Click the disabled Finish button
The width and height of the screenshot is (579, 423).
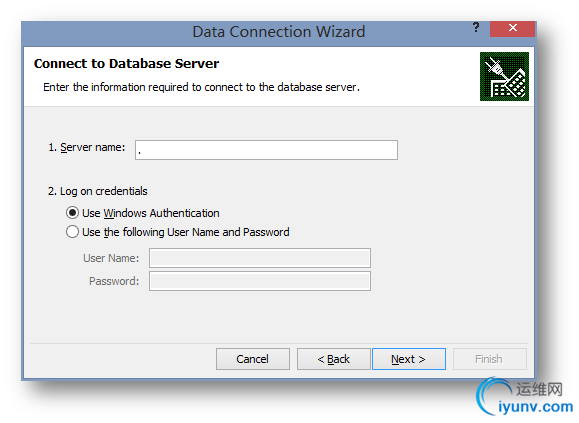point(489,359)
